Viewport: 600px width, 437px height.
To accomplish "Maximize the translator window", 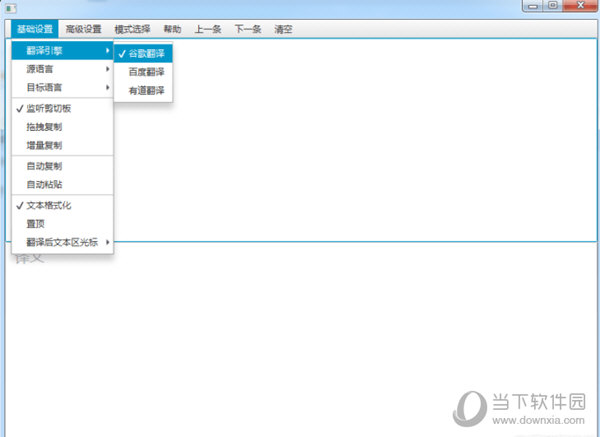I will coord(553,6).
